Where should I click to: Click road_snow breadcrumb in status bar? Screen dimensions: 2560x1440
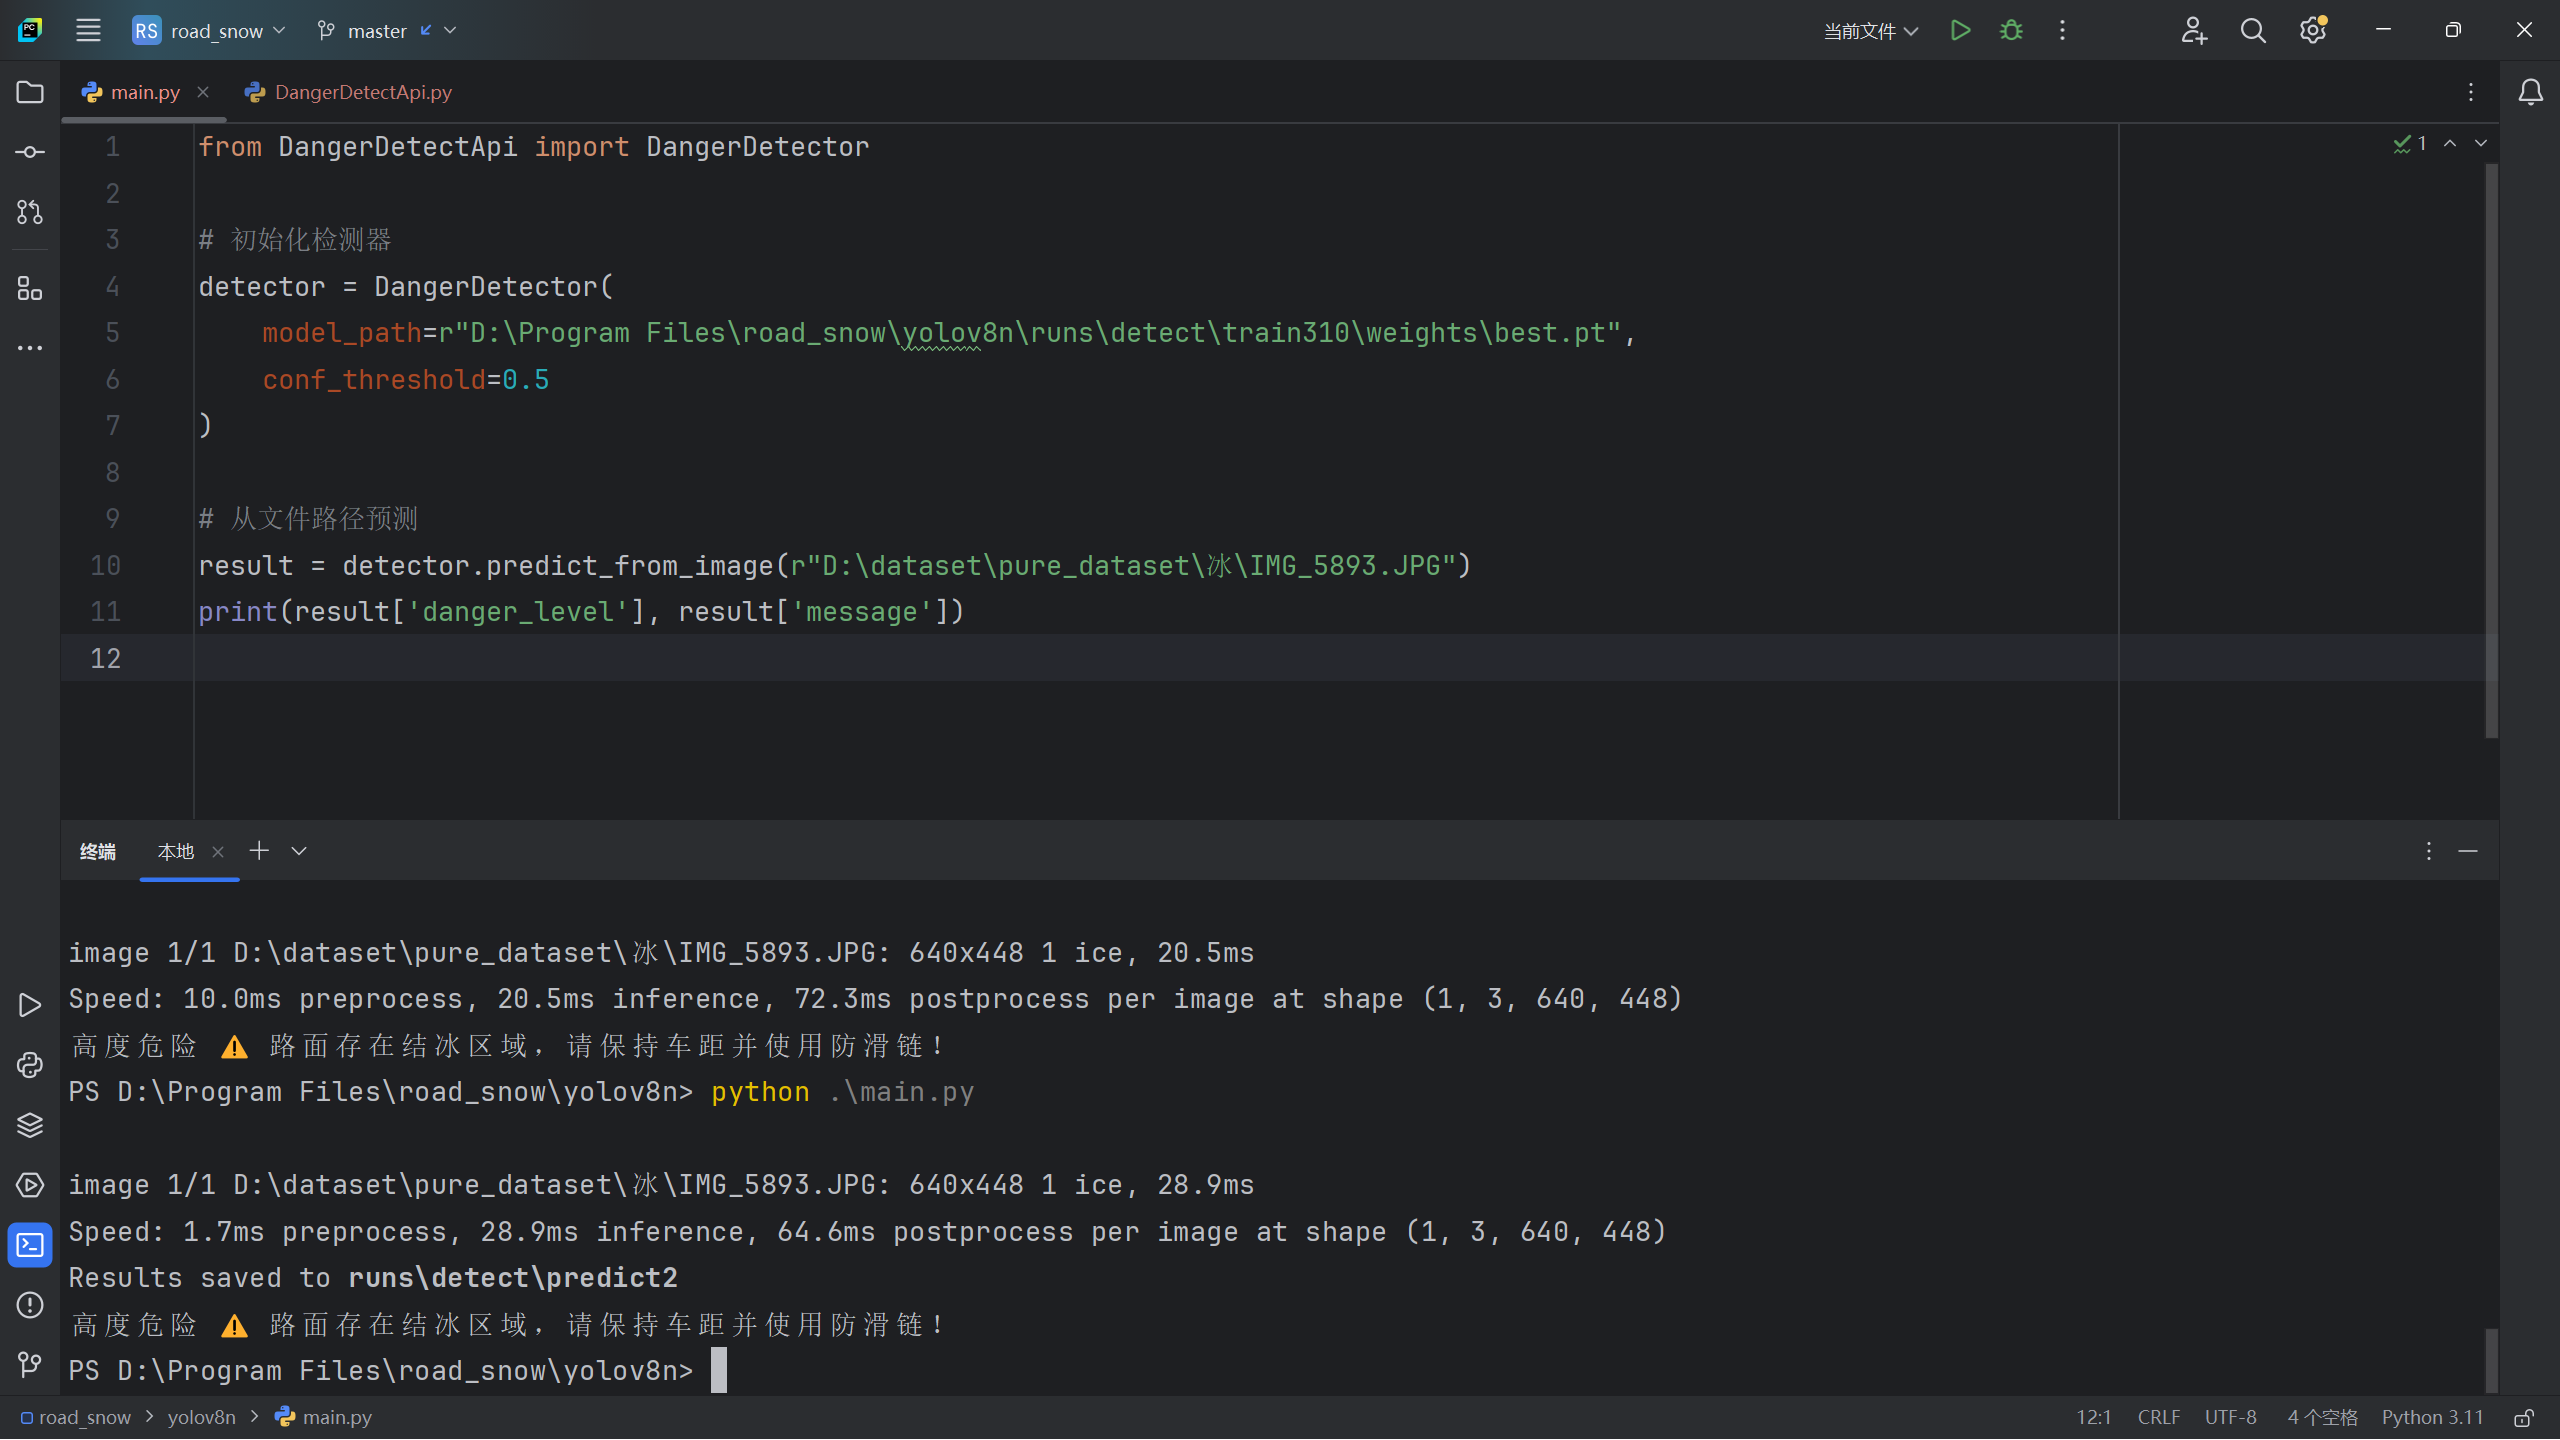[x=76, y=1418]
